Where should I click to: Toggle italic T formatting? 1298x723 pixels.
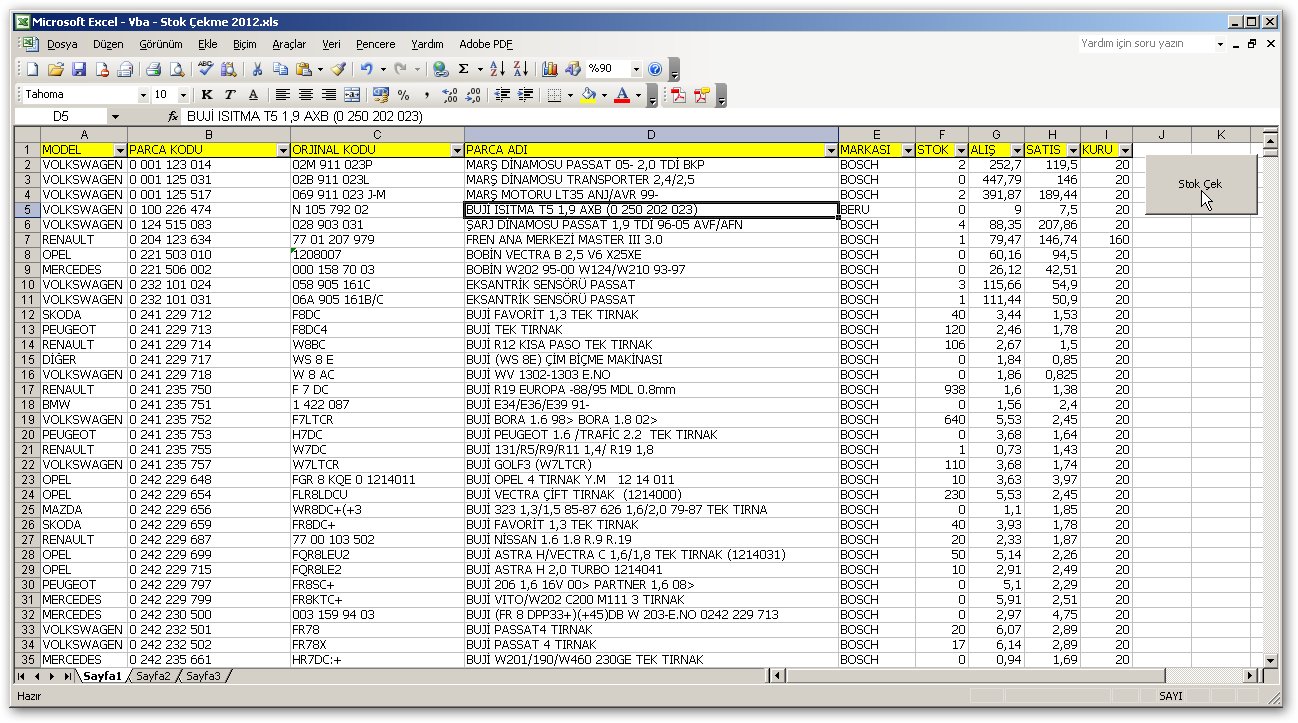tap(230, 95)
